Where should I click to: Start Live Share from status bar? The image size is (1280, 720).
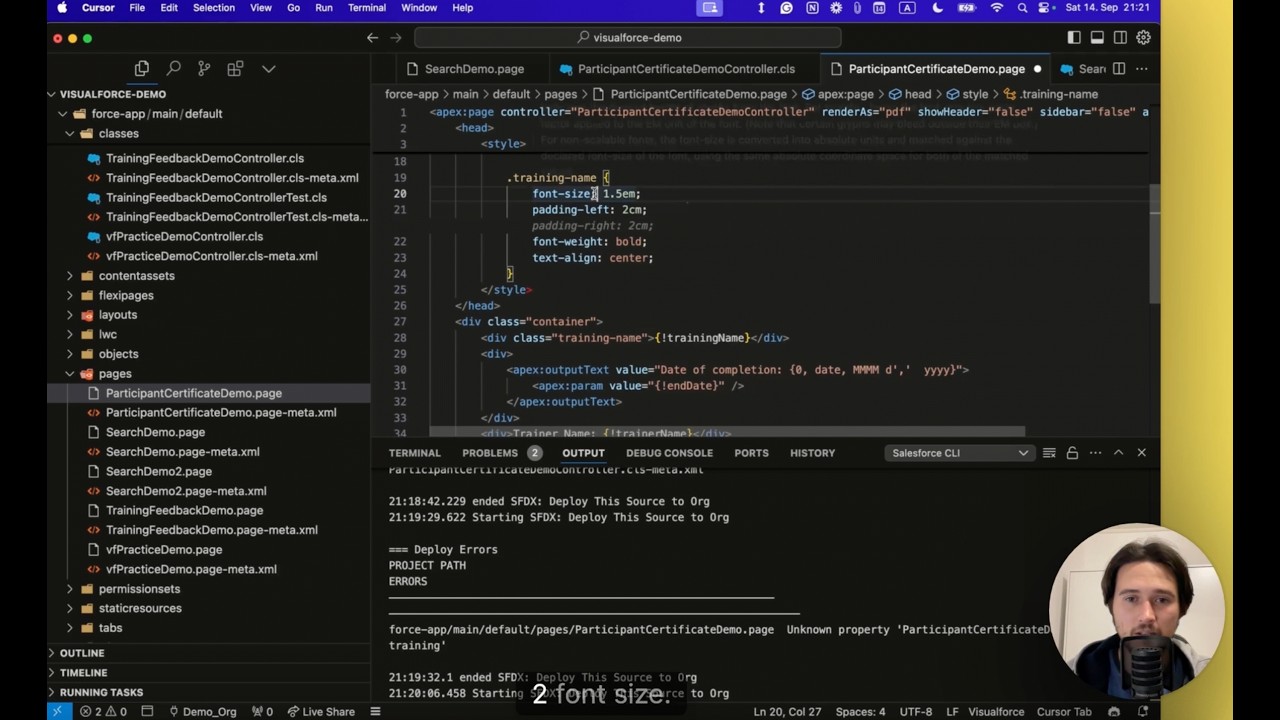tap(321, 712)
